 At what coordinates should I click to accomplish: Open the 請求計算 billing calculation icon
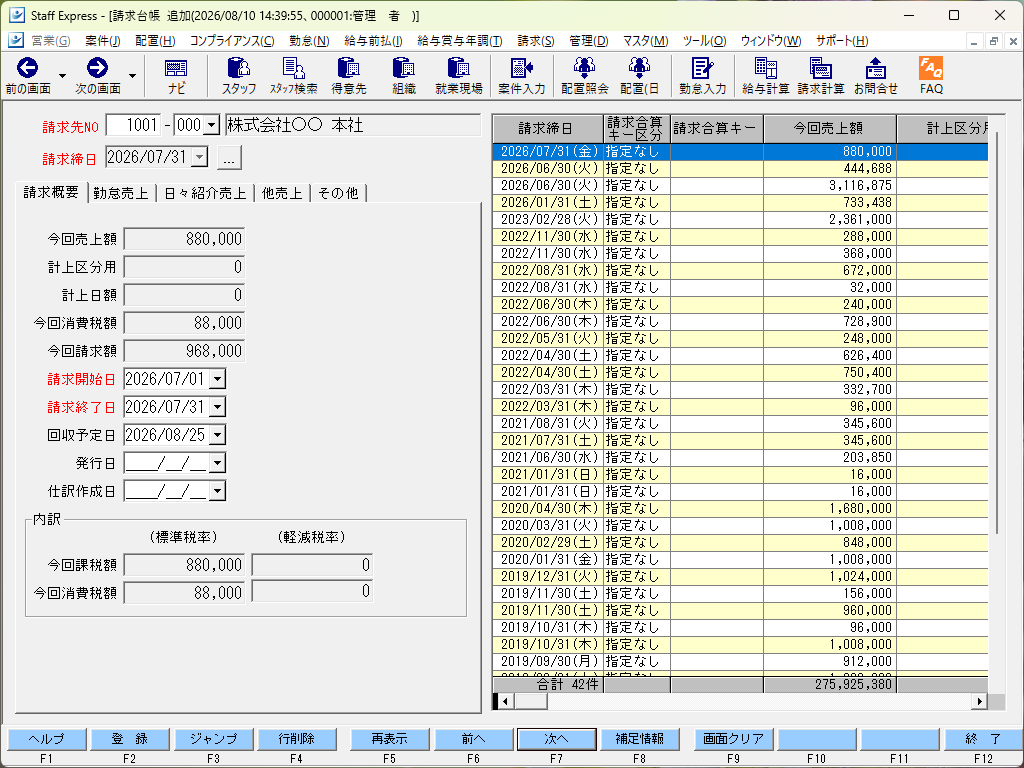[820, 76]
